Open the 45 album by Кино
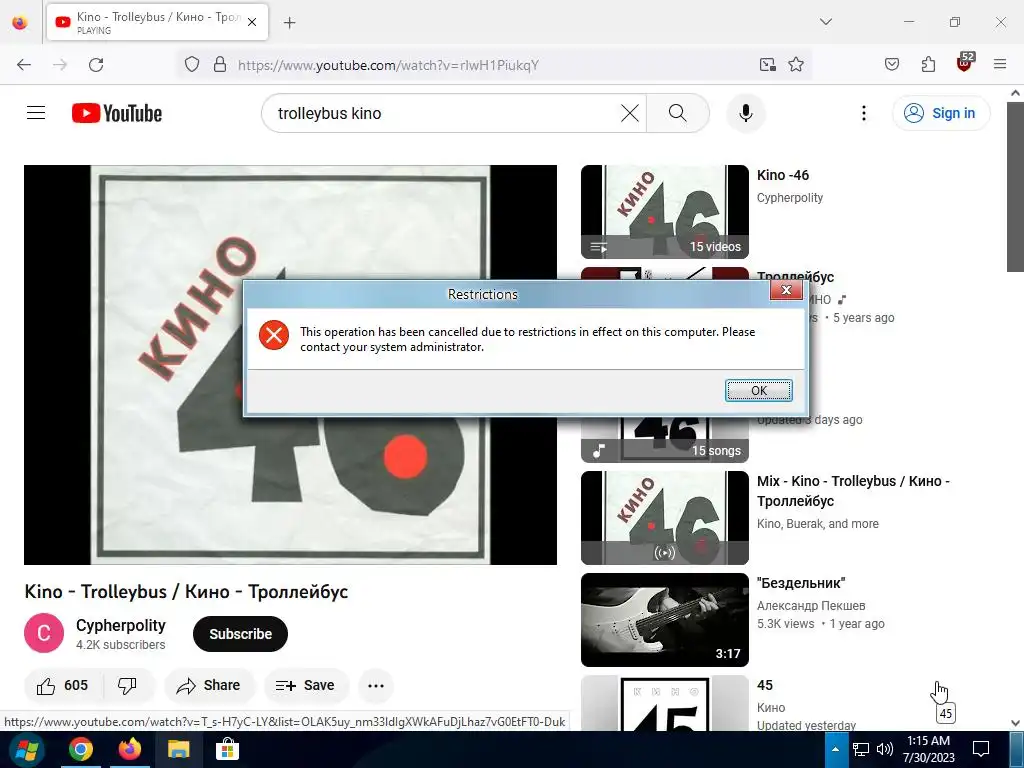The width and height of the screenshot is (1024, 768). pos(765,685)
